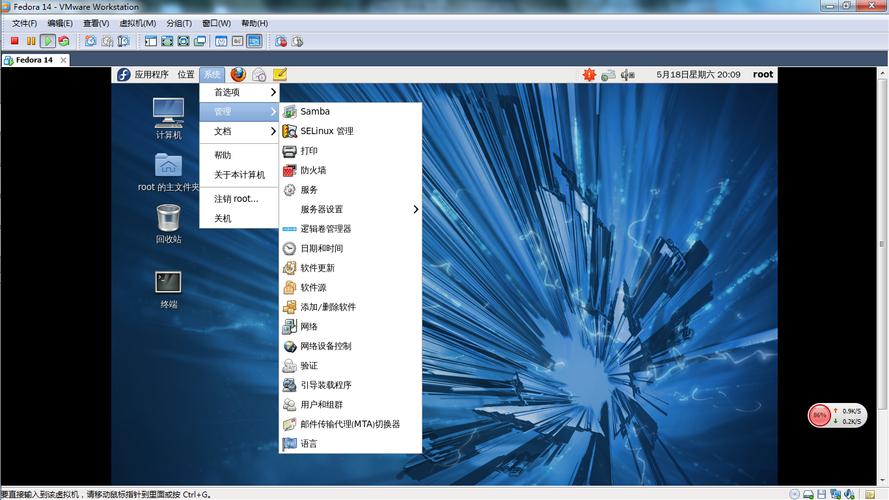Viewport: 889px width, 500px height.
Task: Click the volume icon in the top panel
Action: click(x=628, y=74)
